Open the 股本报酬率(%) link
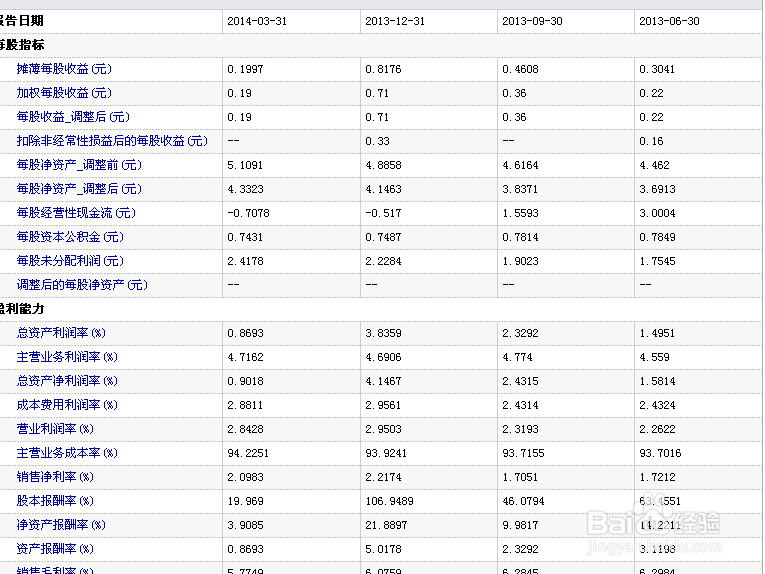Image resolution: width=765 pixels, height=574 pixels. coord(55,501)
